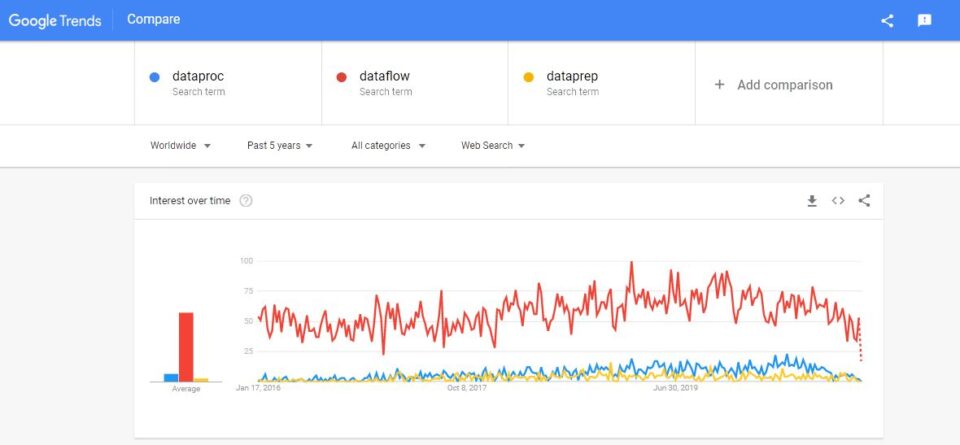Click the red dataflow peak at 100
Image resolution: width=960 pixels, height=445 pixels.
(631, 264)
